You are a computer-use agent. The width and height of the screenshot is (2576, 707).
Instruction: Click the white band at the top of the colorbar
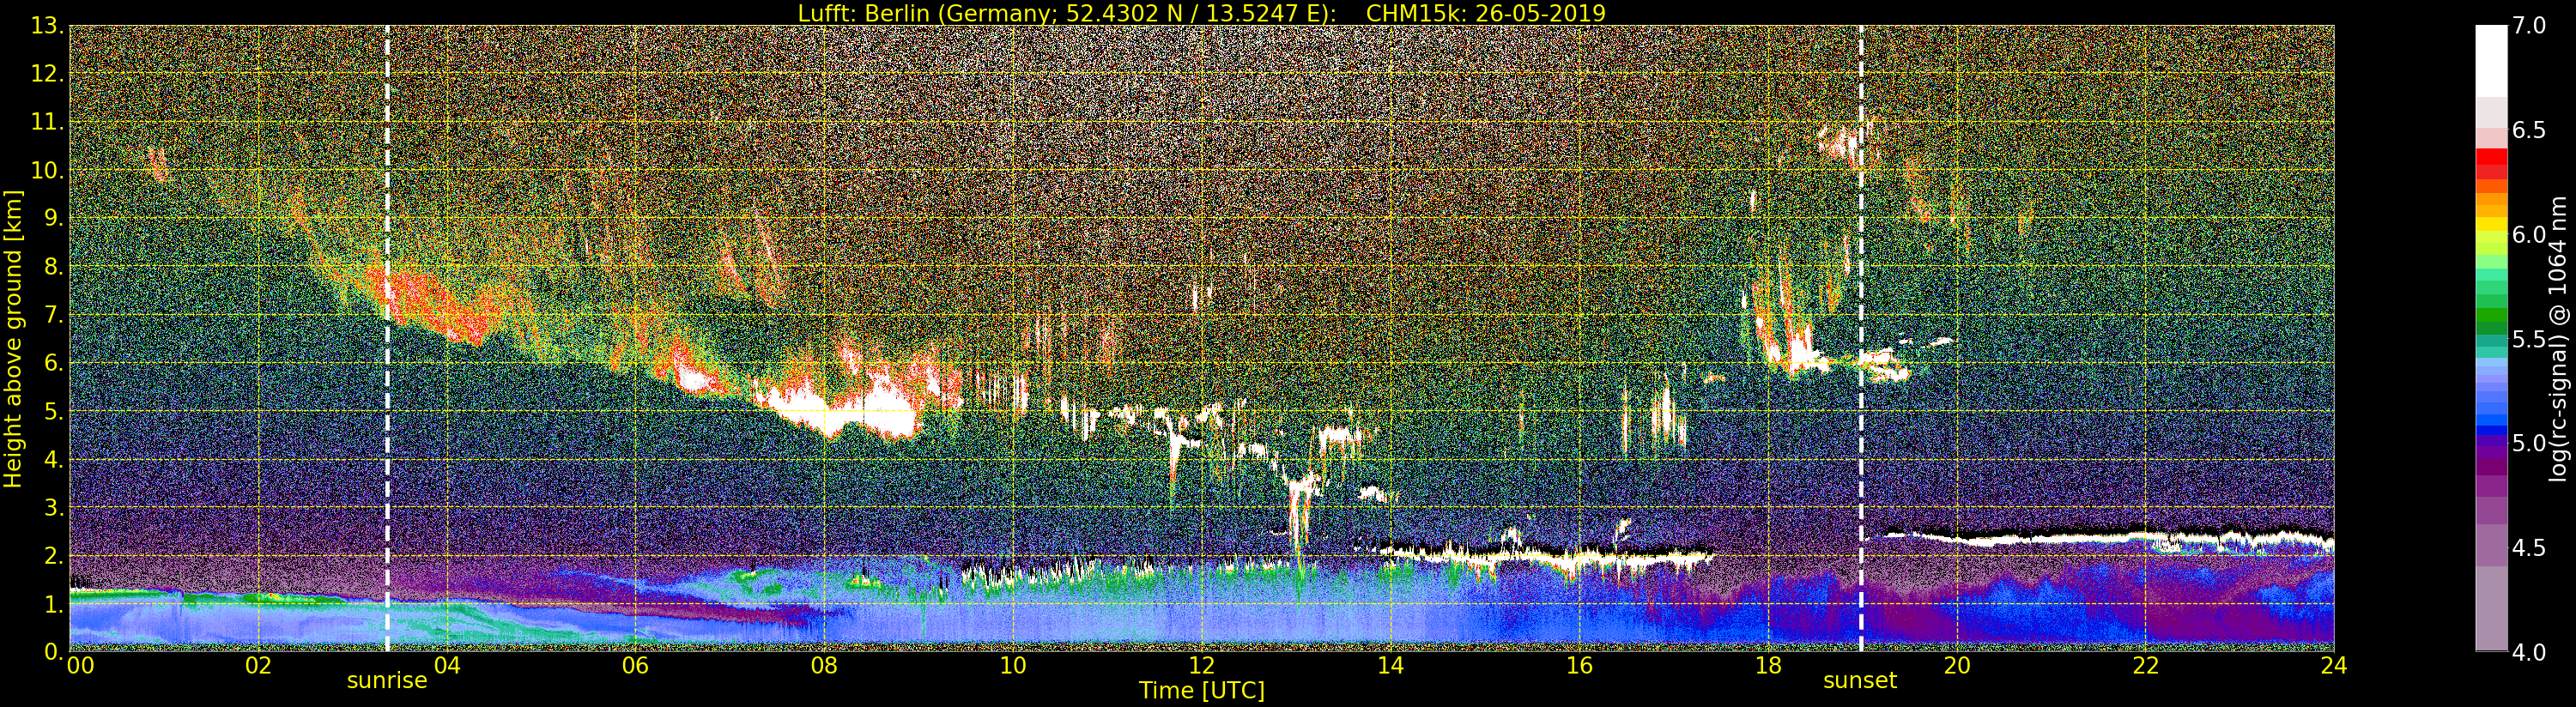coord(2491,60)
